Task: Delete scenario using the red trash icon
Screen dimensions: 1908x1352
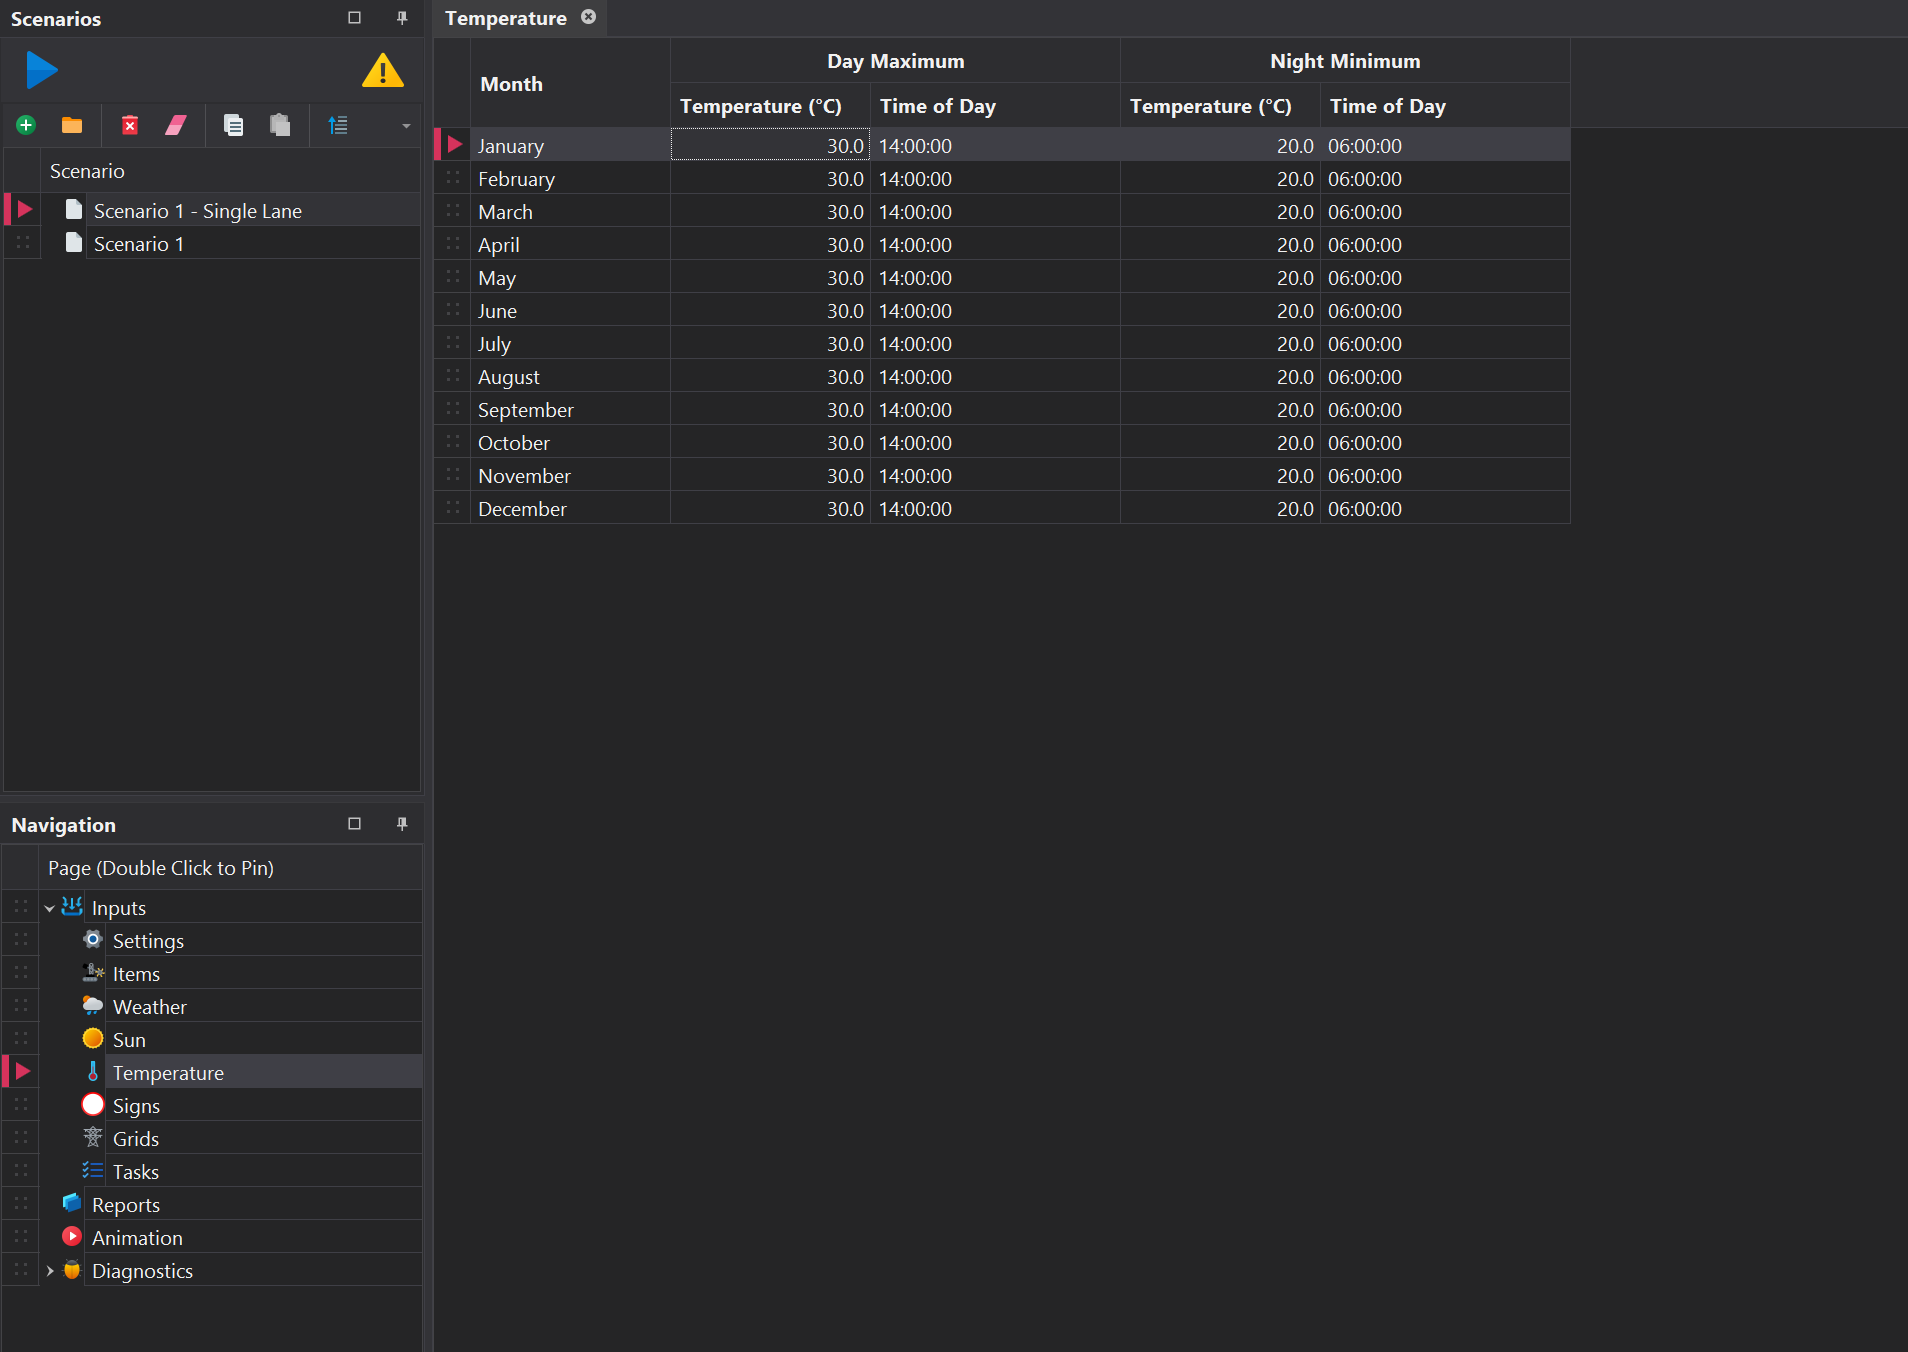Action: click(x=130, y=125)
